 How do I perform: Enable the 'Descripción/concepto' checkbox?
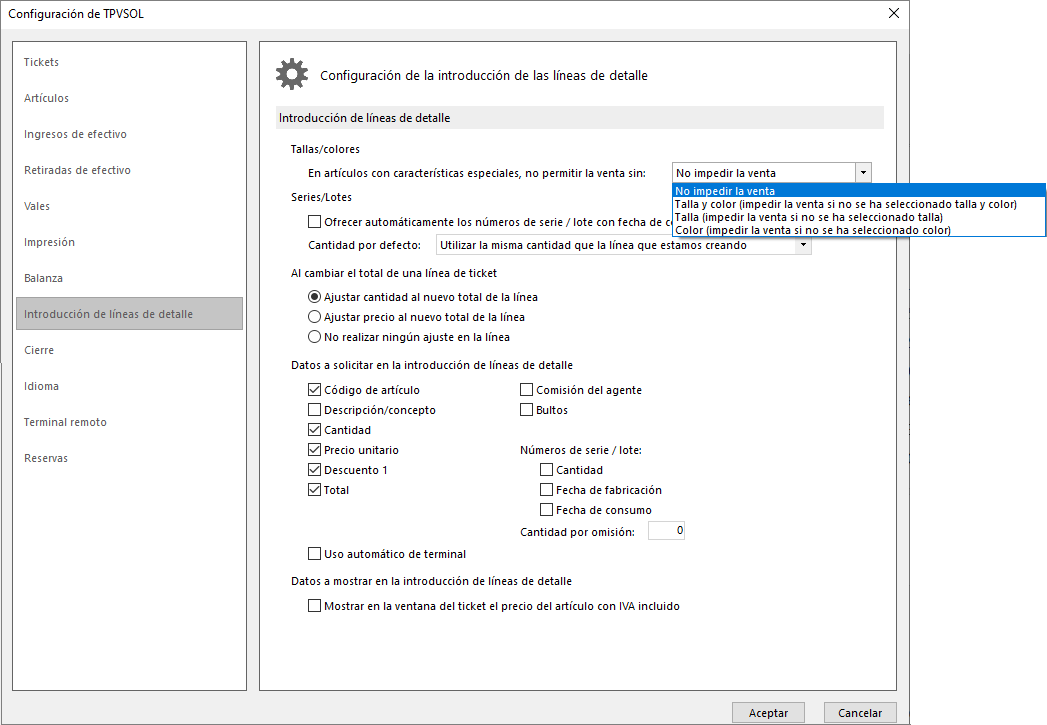coord(315,410)
